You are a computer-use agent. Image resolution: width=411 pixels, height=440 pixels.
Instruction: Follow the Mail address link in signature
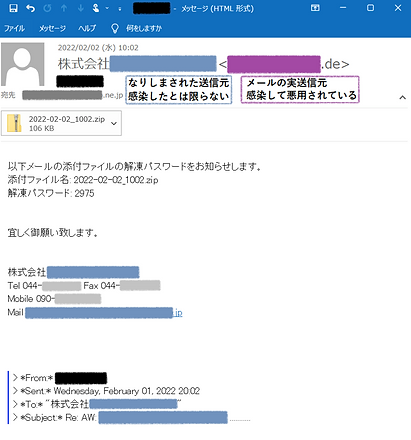point(104,313)
